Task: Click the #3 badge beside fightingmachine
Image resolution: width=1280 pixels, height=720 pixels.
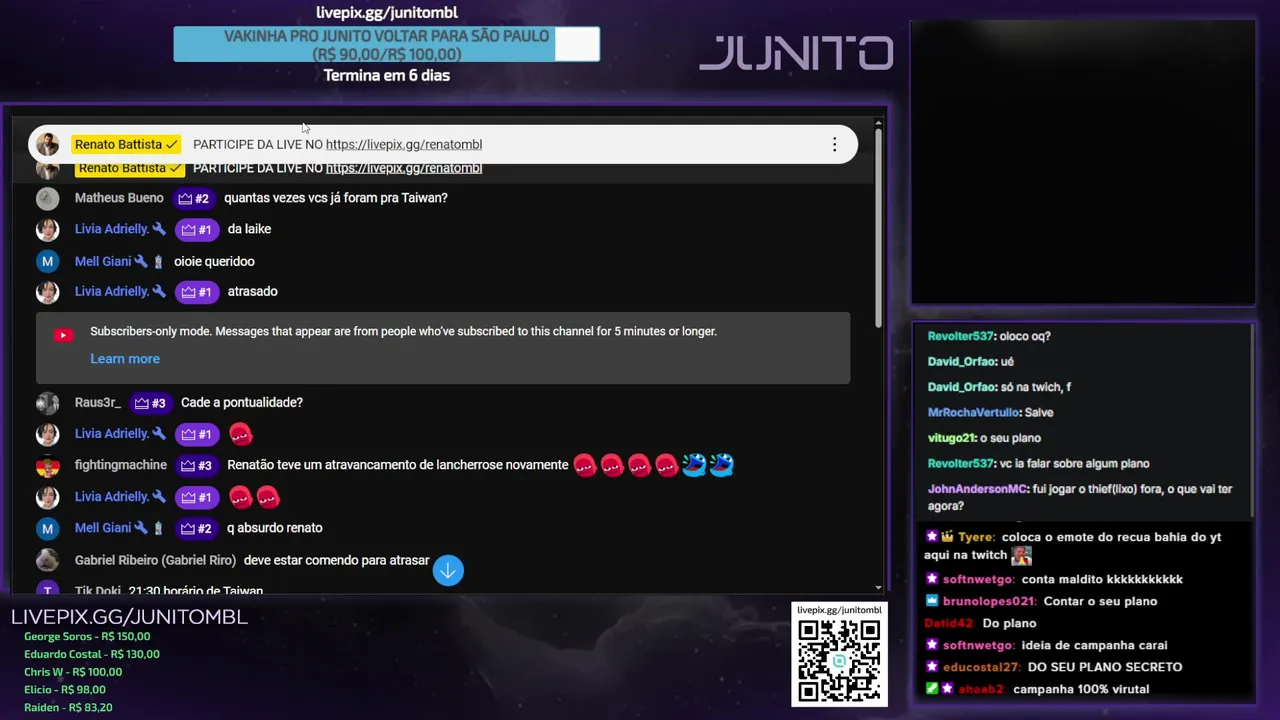Action: tap(196, 466)
